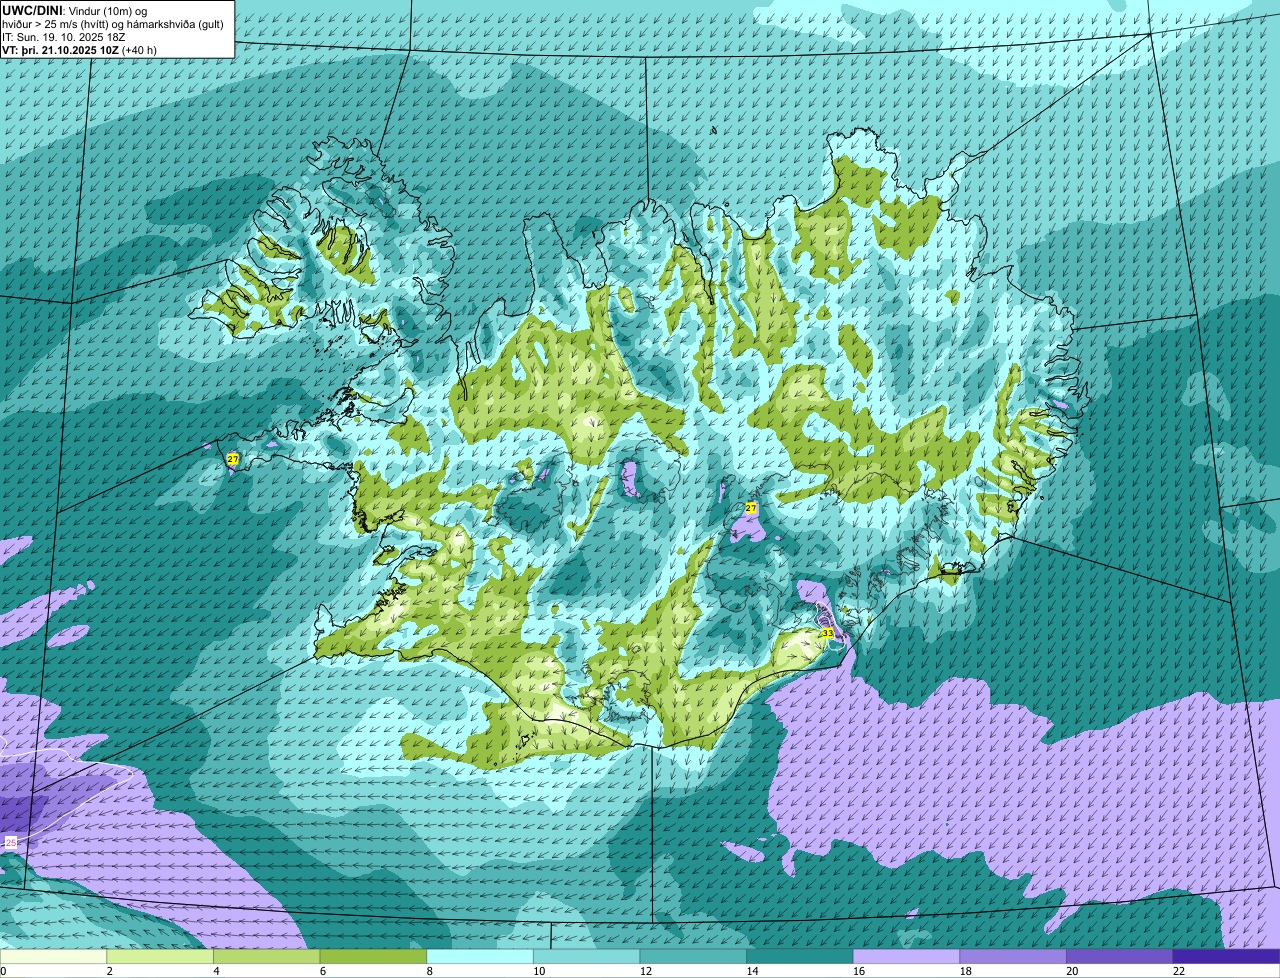The image size is (1280, 978).
Task: Click the scale value 2
Action: [109, 971]
